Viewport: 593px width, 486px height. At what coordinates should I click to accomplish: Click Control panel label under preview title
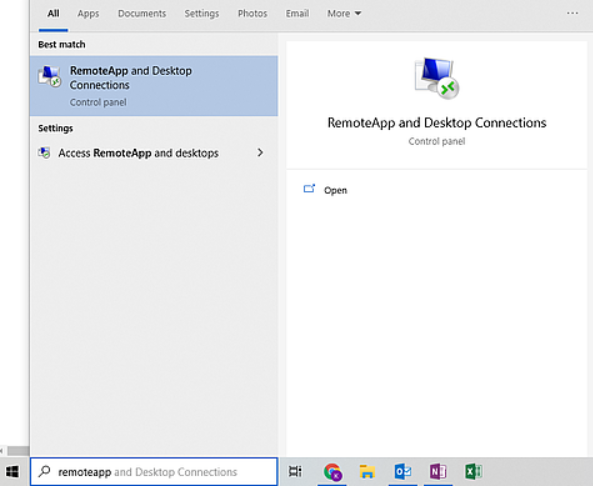(437, 141)
